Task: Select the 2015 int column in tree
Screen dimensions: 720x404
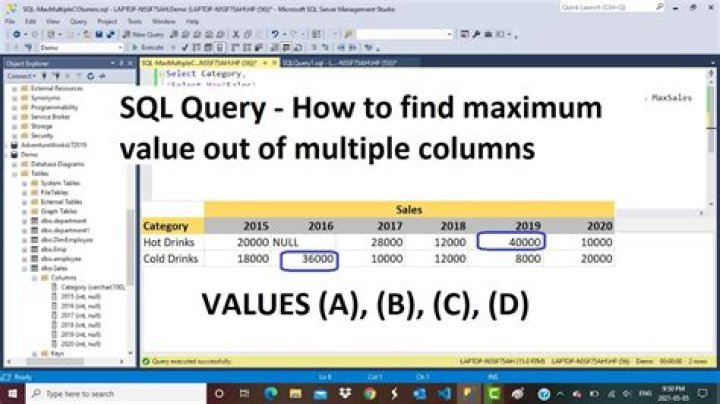Action: (81, 297)
